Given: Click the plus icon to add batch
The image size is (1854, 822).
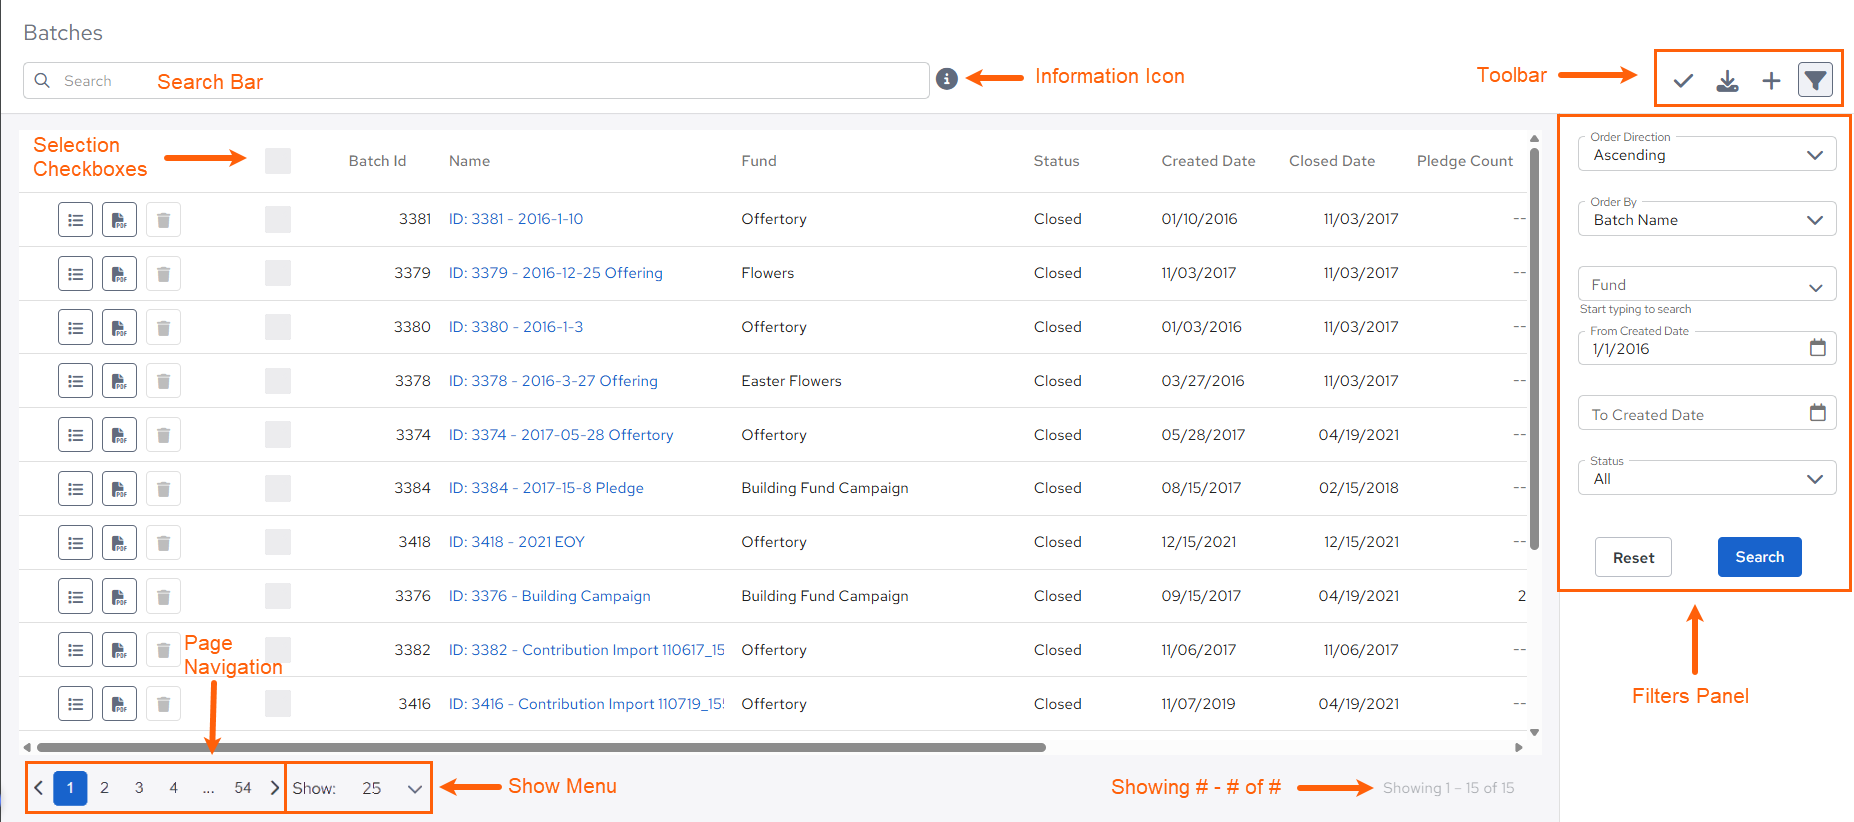Looking at the screenshot, I should coord(1771,81).
